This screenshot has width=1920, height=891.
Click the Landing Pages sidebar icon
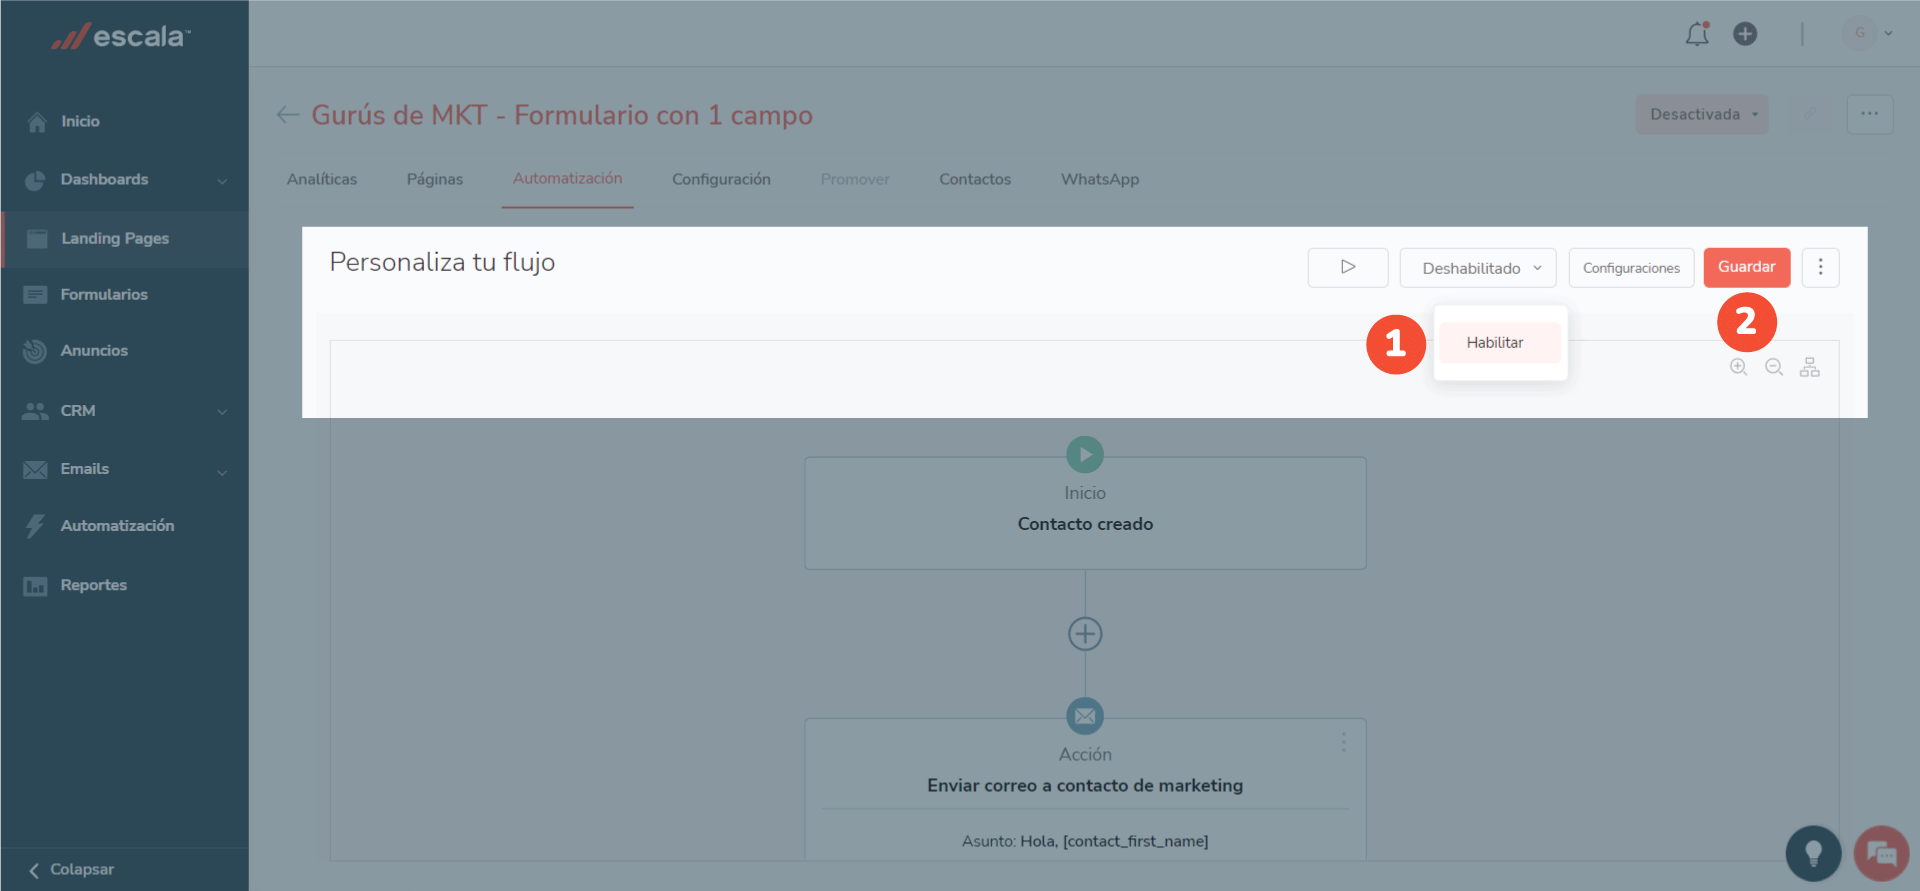pyautogui.click(x=37, y=239)
